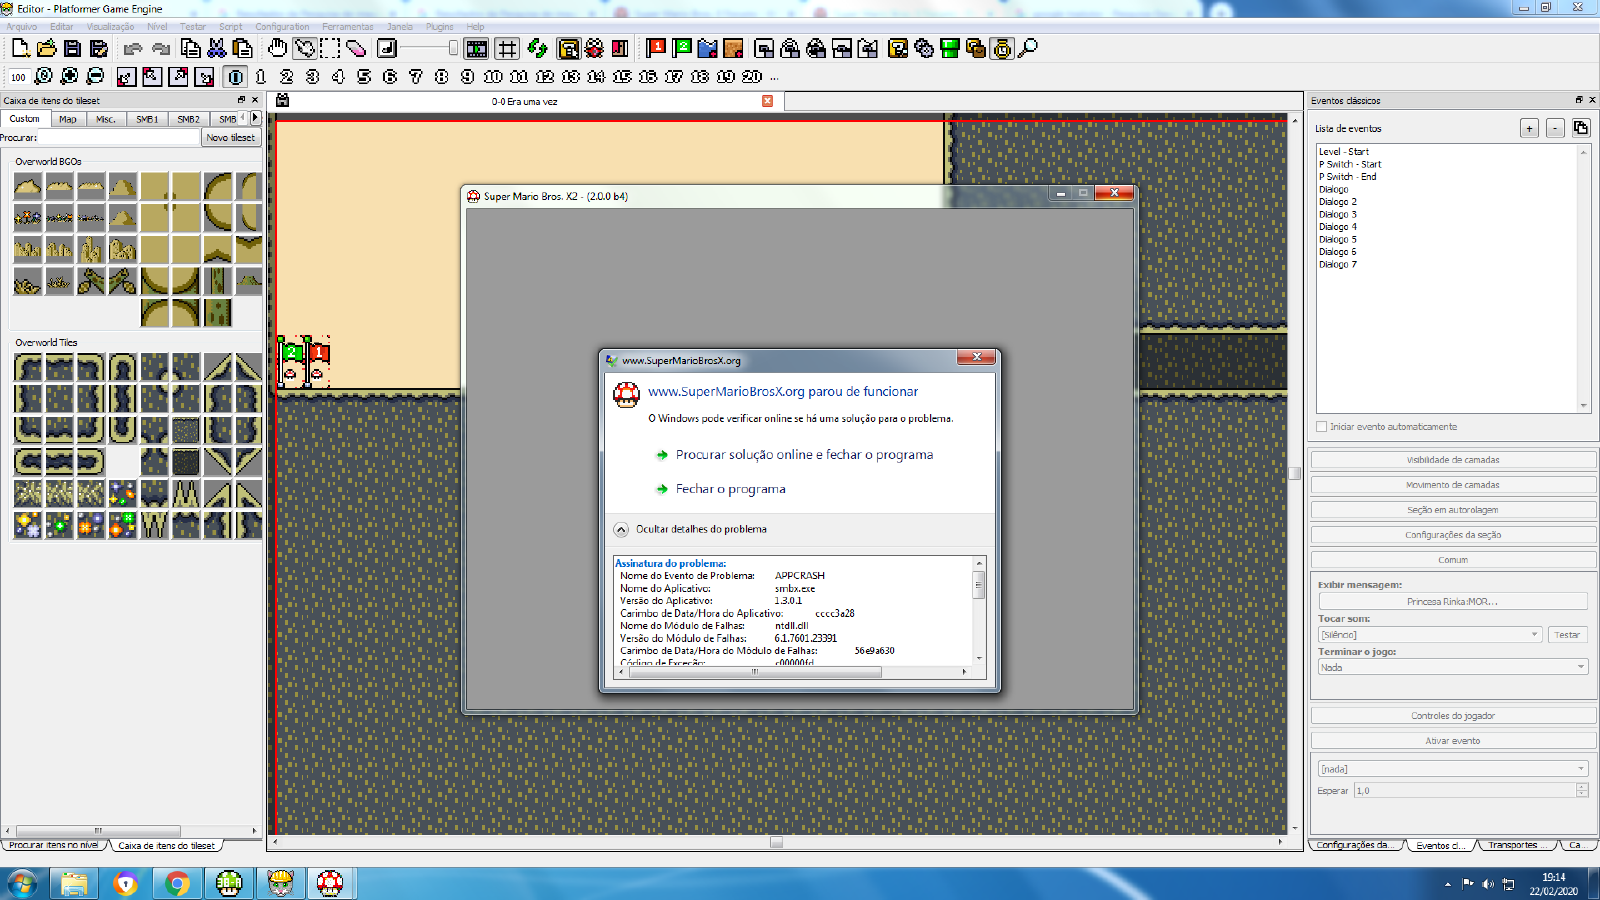The width and height of the screenshot is (1600, 900).
Task: Expand Configurações da seção section
Action: coord(1453,535)
